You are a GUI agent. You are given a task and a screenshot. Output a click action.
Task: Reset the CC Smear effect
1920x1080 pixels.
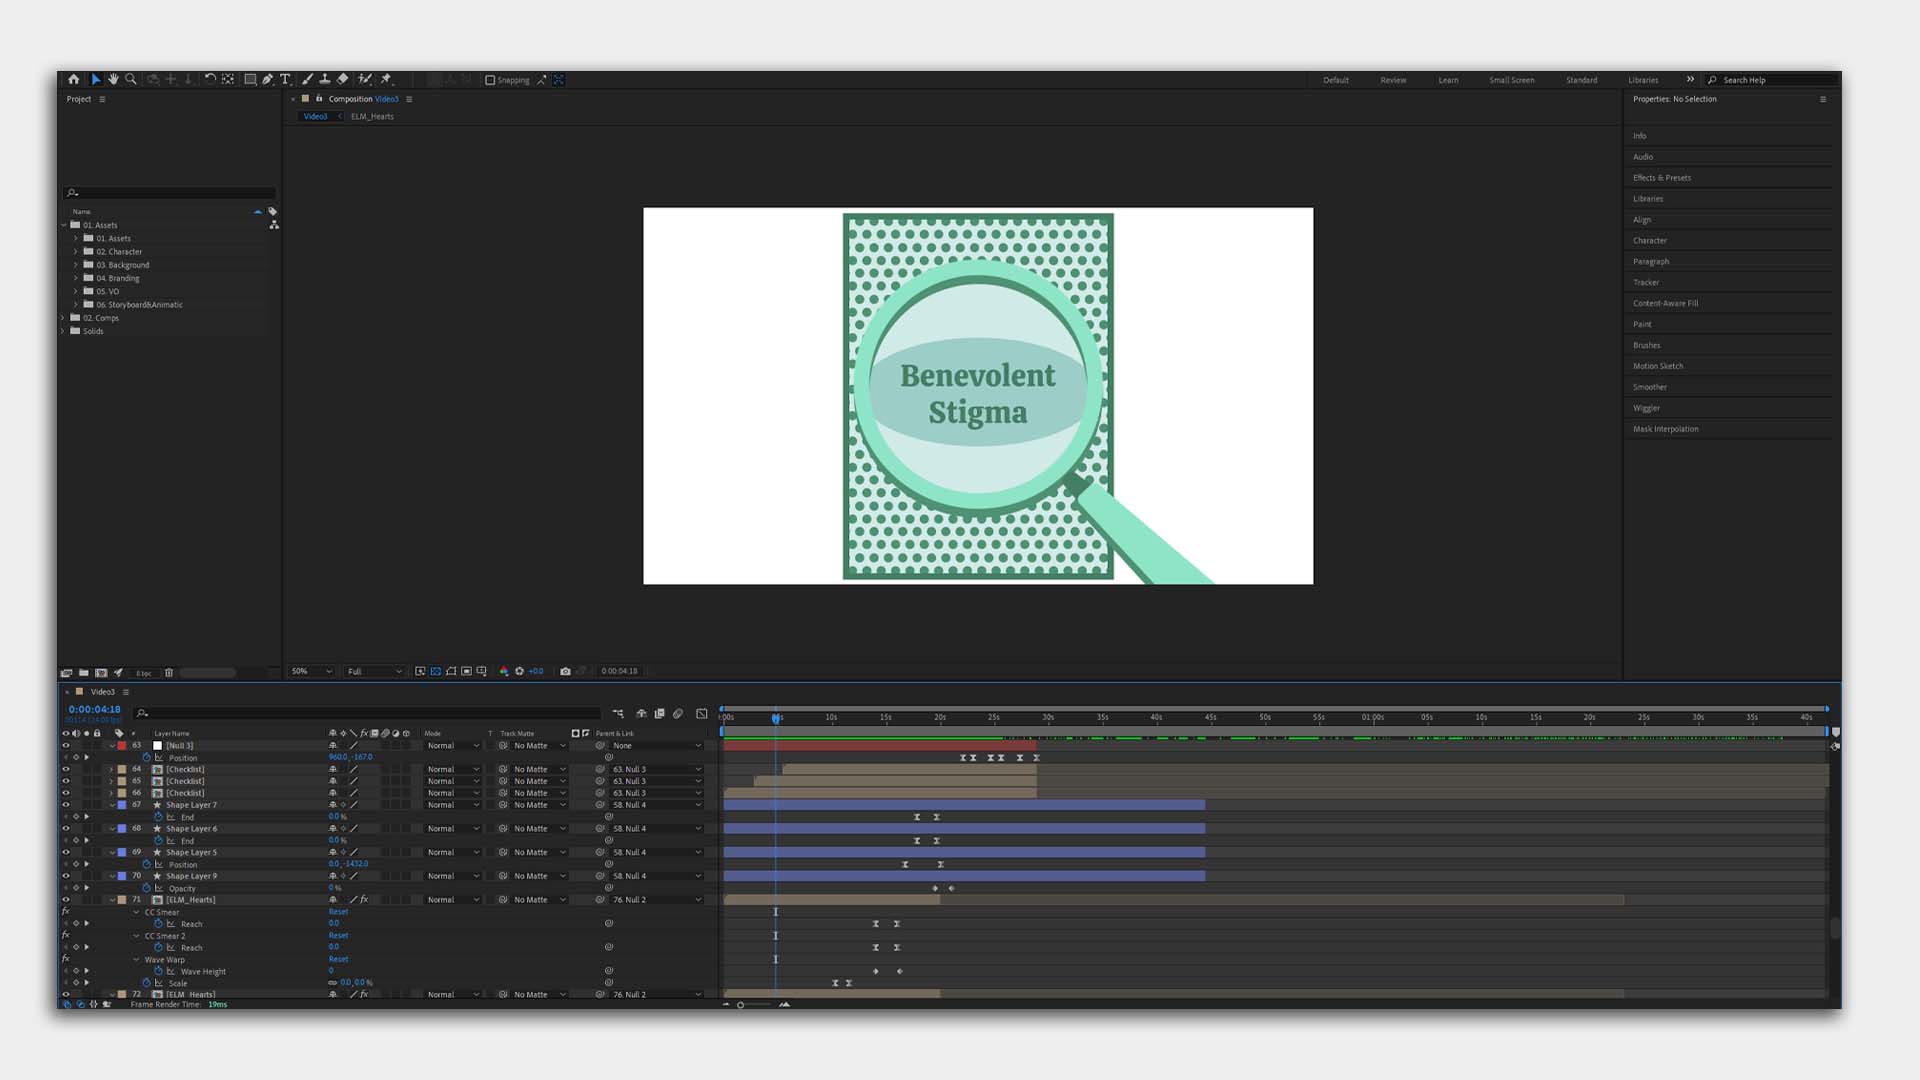[338, 912]
